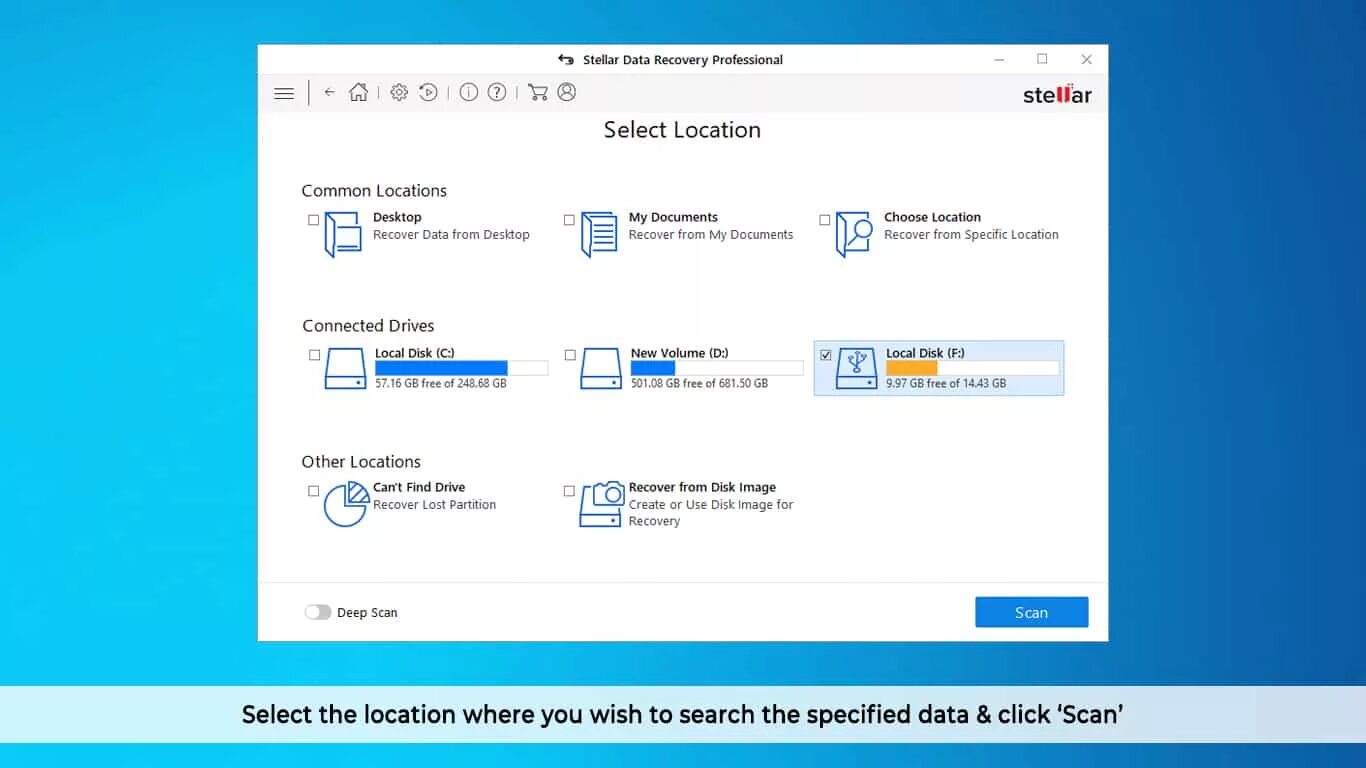Open the information icon
The width and height of the screenshot is (1366, 768).
click(x=468, y=92)
